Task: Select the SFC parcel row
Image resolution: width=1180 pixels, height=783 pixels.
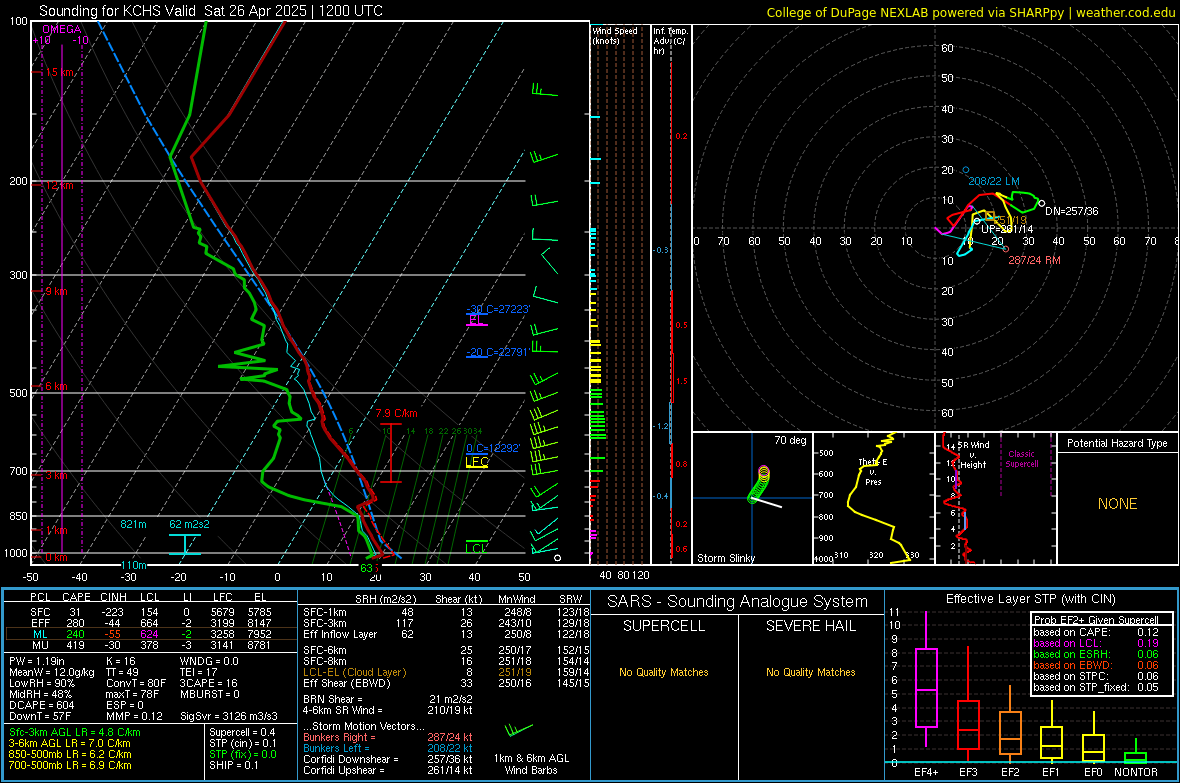Action: pyautogui.click(x=150, y=612)
